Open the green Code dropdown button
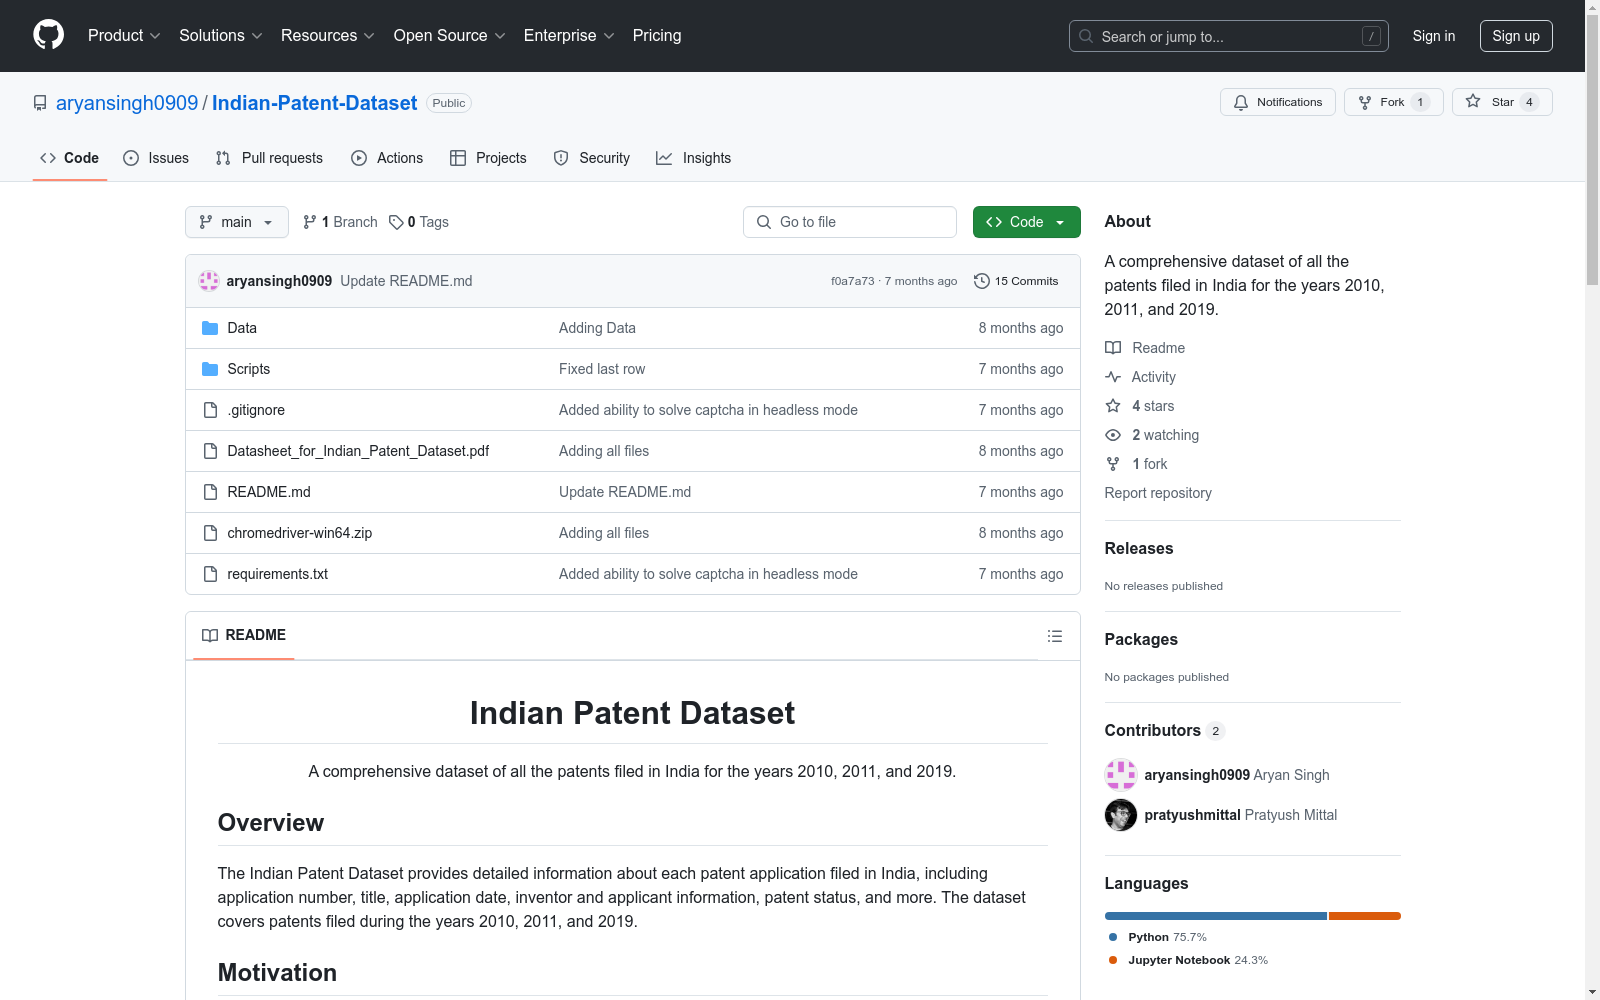Viewport: 1600px width, 1000px height. 1026,222
